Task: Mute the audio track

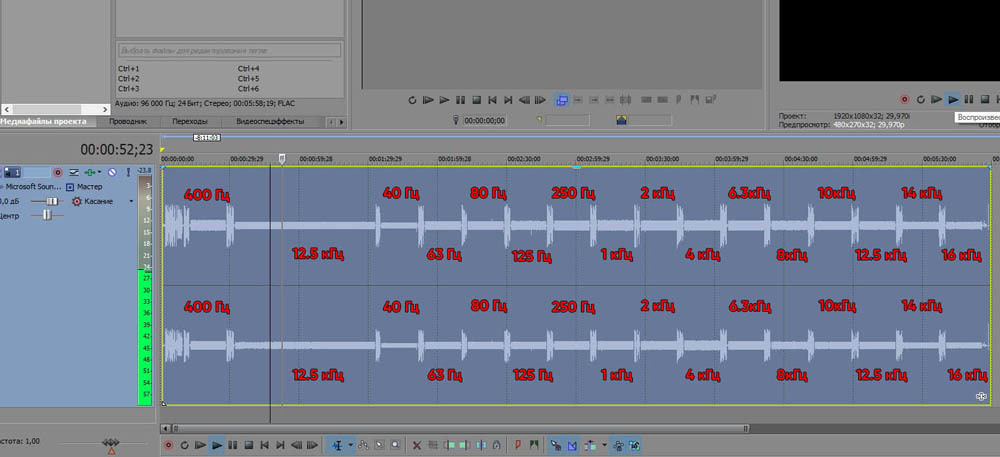Action: pyautogui.click(x=113, y=172)
